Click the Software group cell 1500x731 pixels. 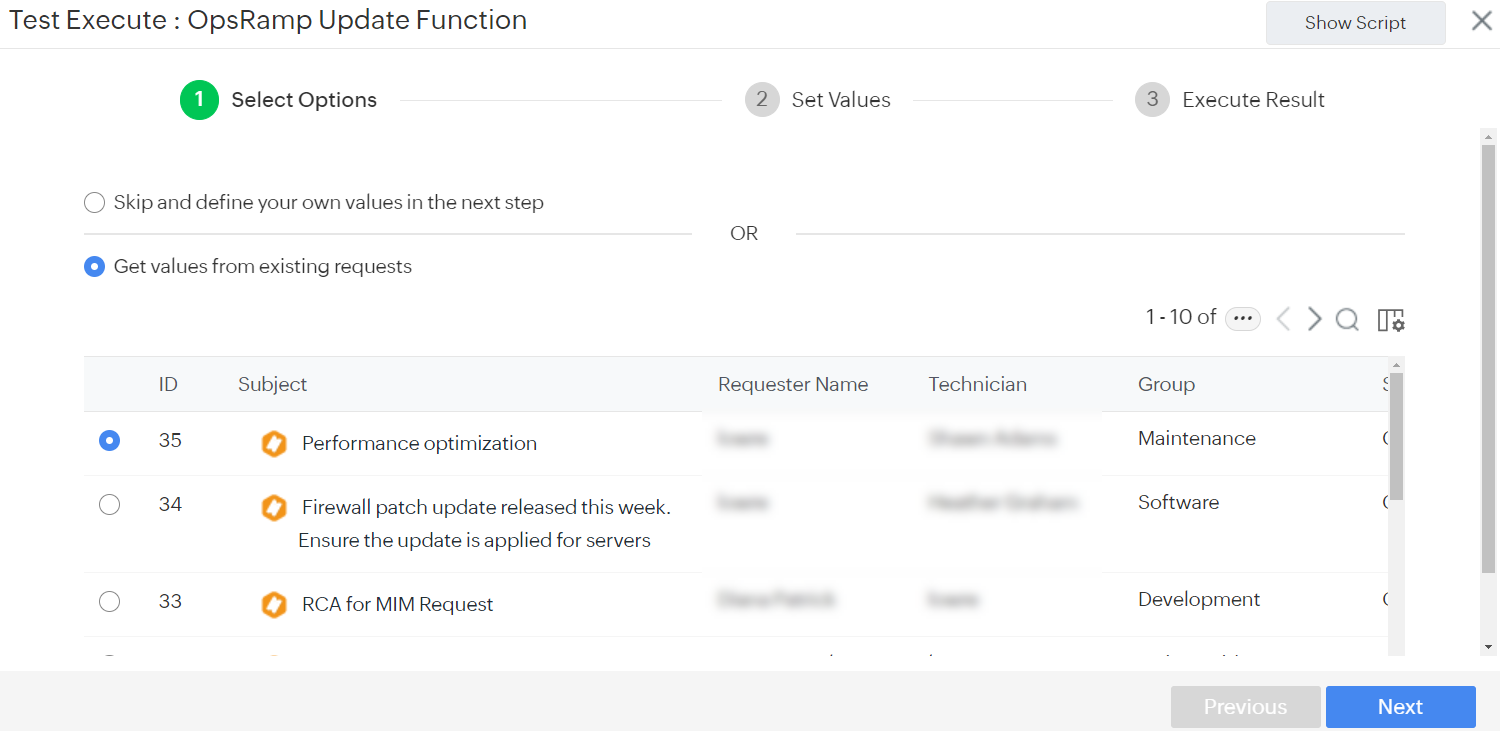pos(1178,503)
